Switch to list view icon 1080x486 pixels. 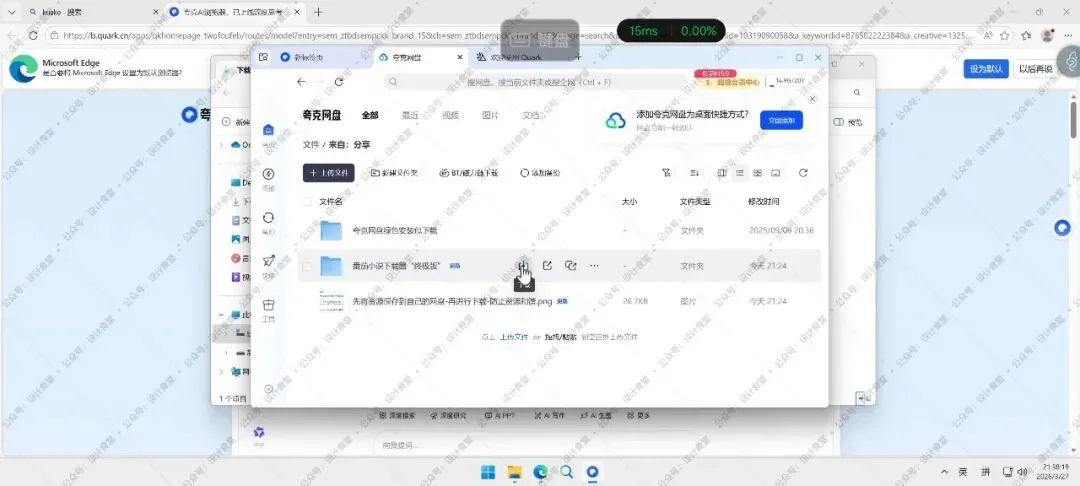(740, 173)
